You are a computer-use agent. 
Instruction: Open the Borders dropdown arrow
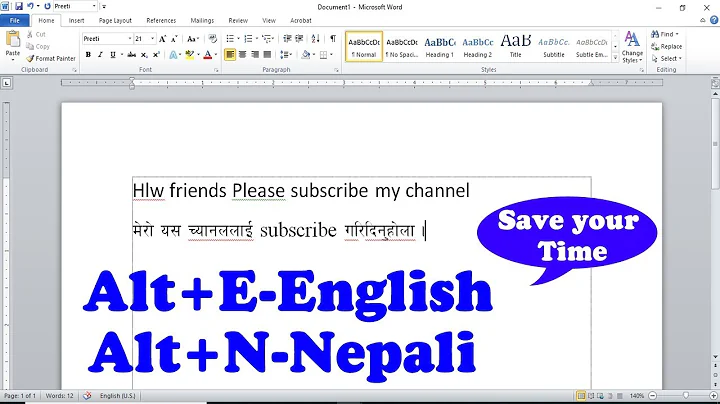point(331,55)
